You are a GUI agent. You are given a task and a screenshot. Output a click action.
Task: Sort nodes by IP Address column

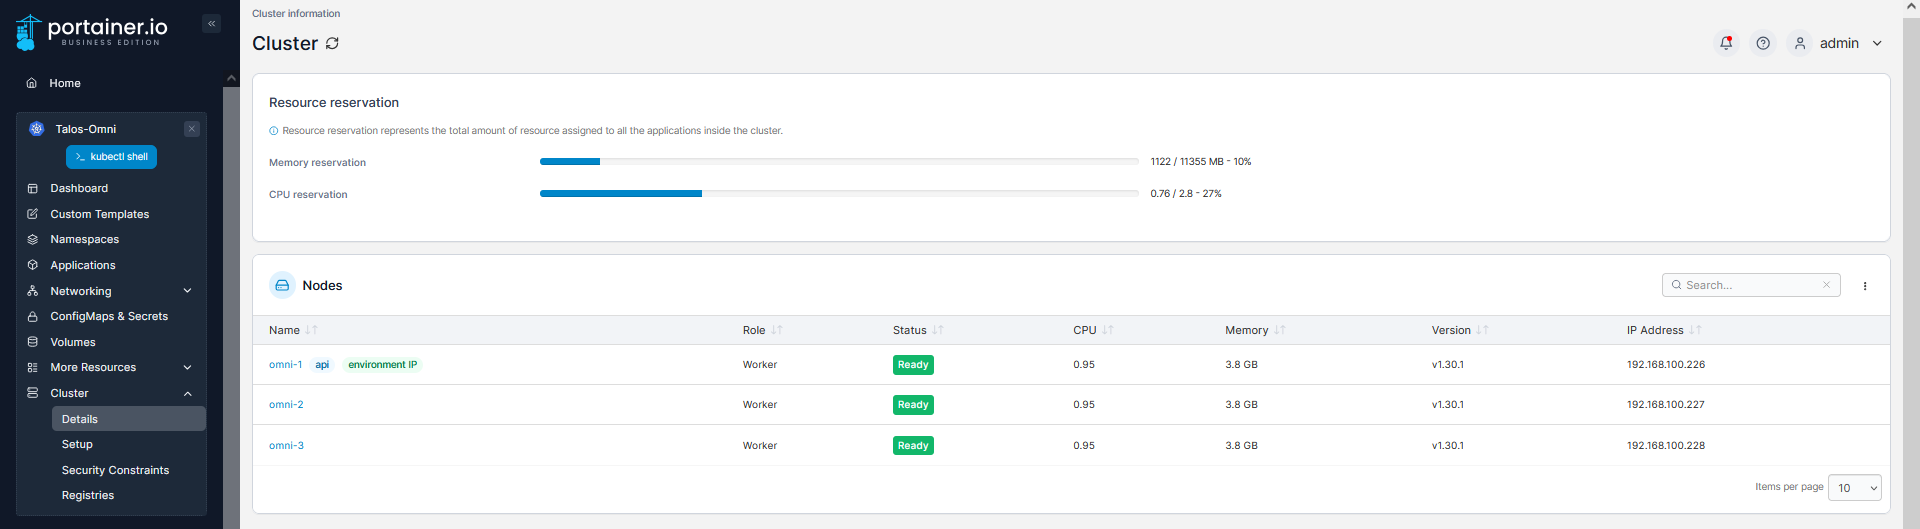[x=1664, y=330]
